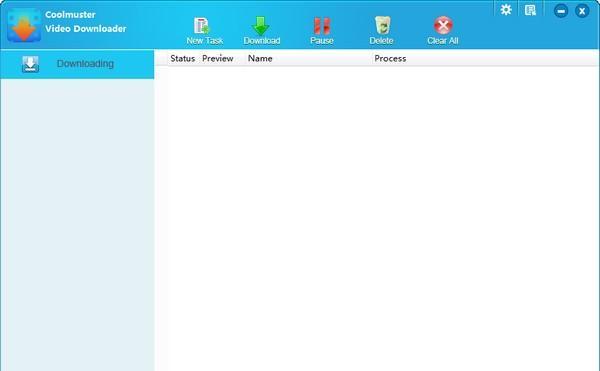Click the New Task toolbar icon

[x=201, y=26]
